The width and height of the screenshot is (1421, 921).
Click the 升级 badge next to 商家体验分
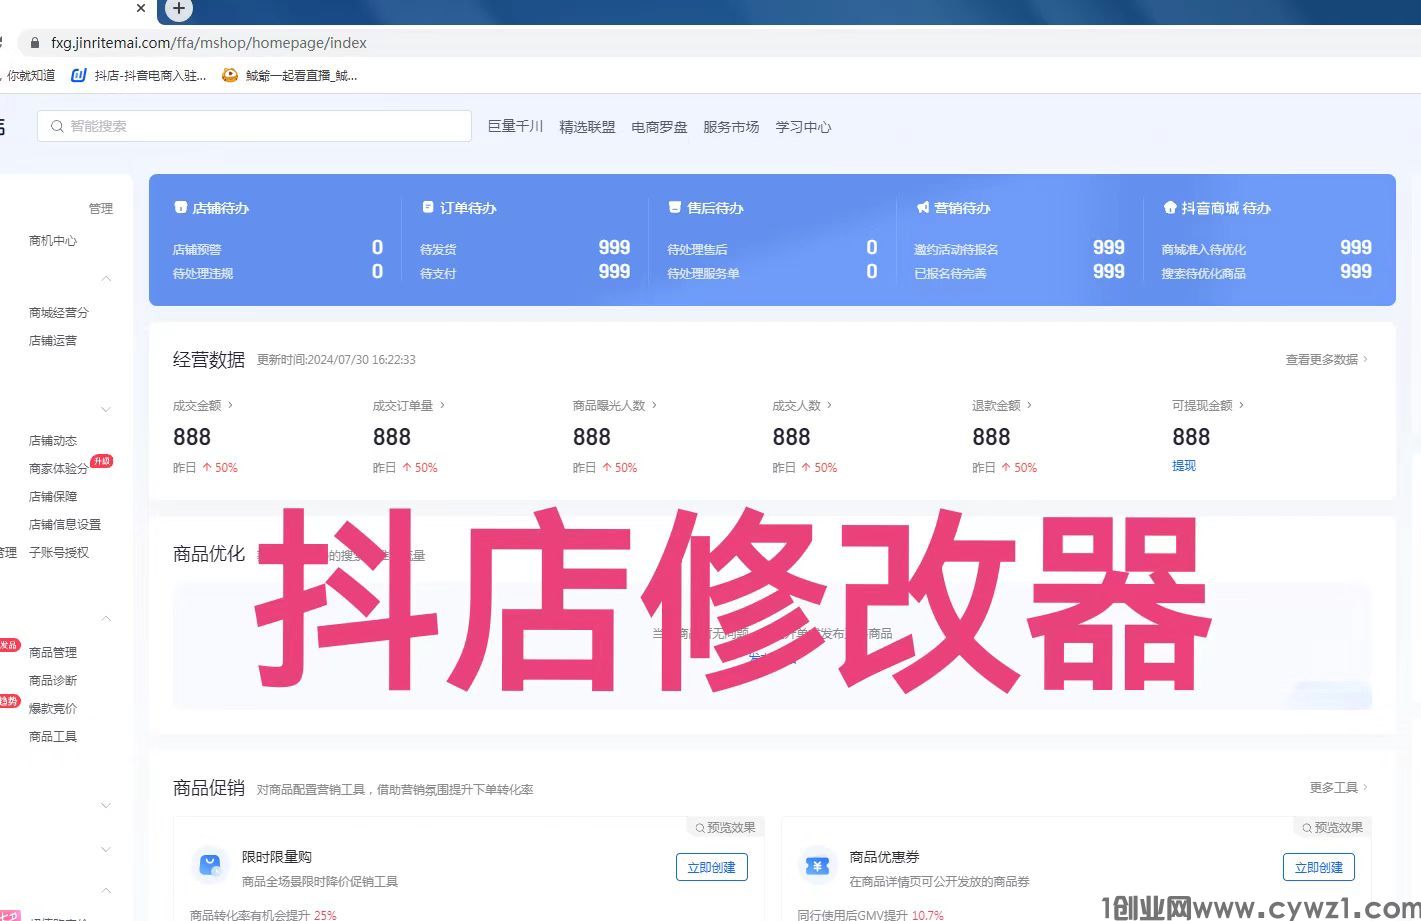[x=102, y=461]
